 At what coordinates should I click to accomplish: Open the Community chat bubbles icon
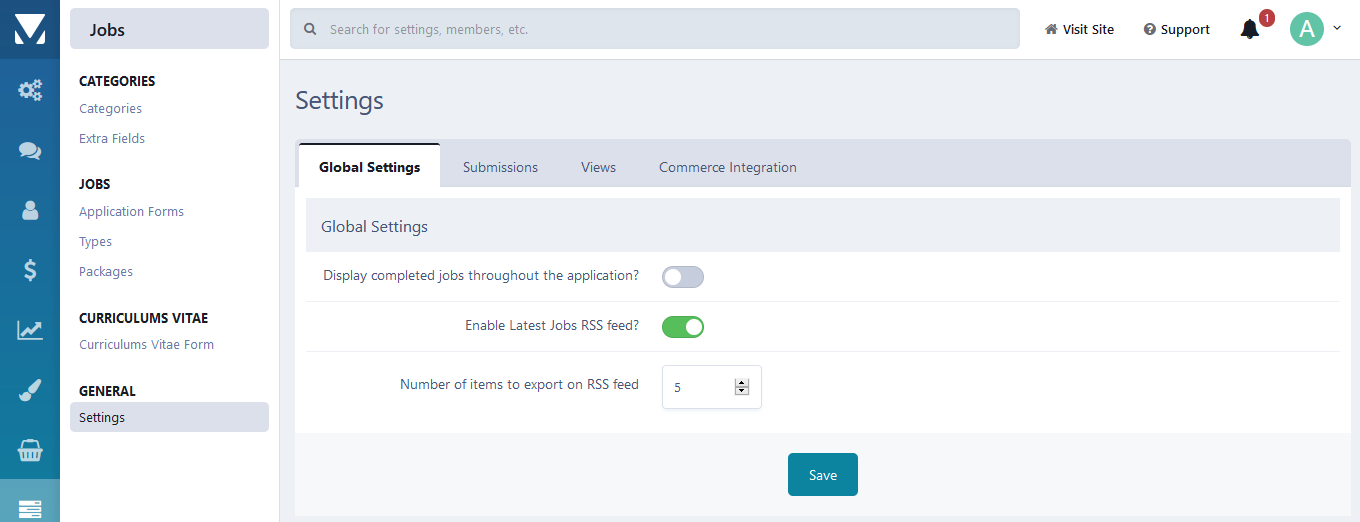tap(30, 151)
